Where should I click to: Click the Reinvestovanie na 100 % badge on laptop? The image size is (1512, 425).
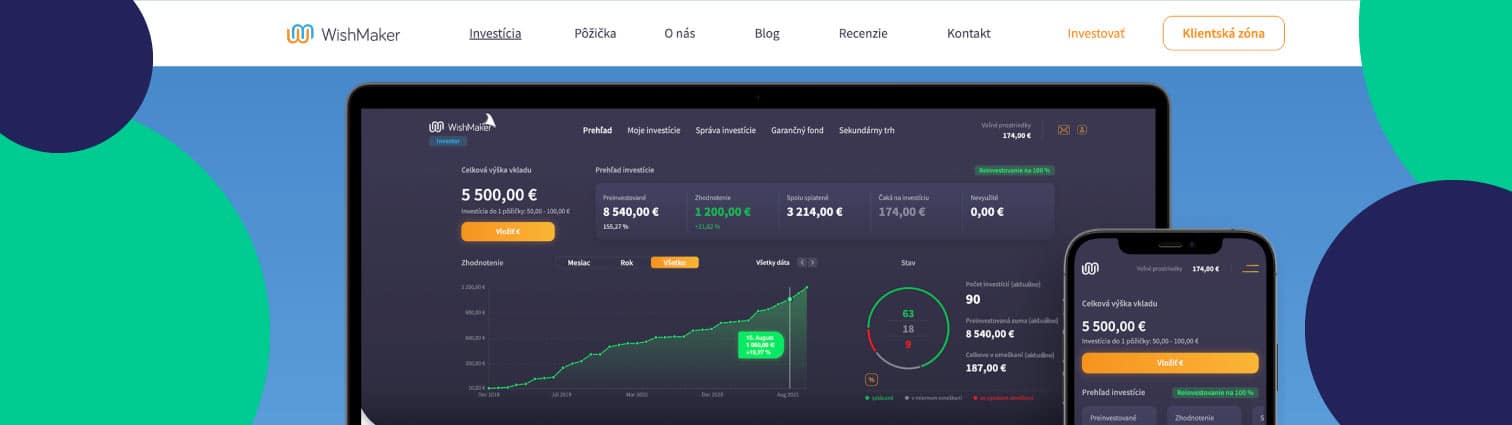[x=1014, y=170]
